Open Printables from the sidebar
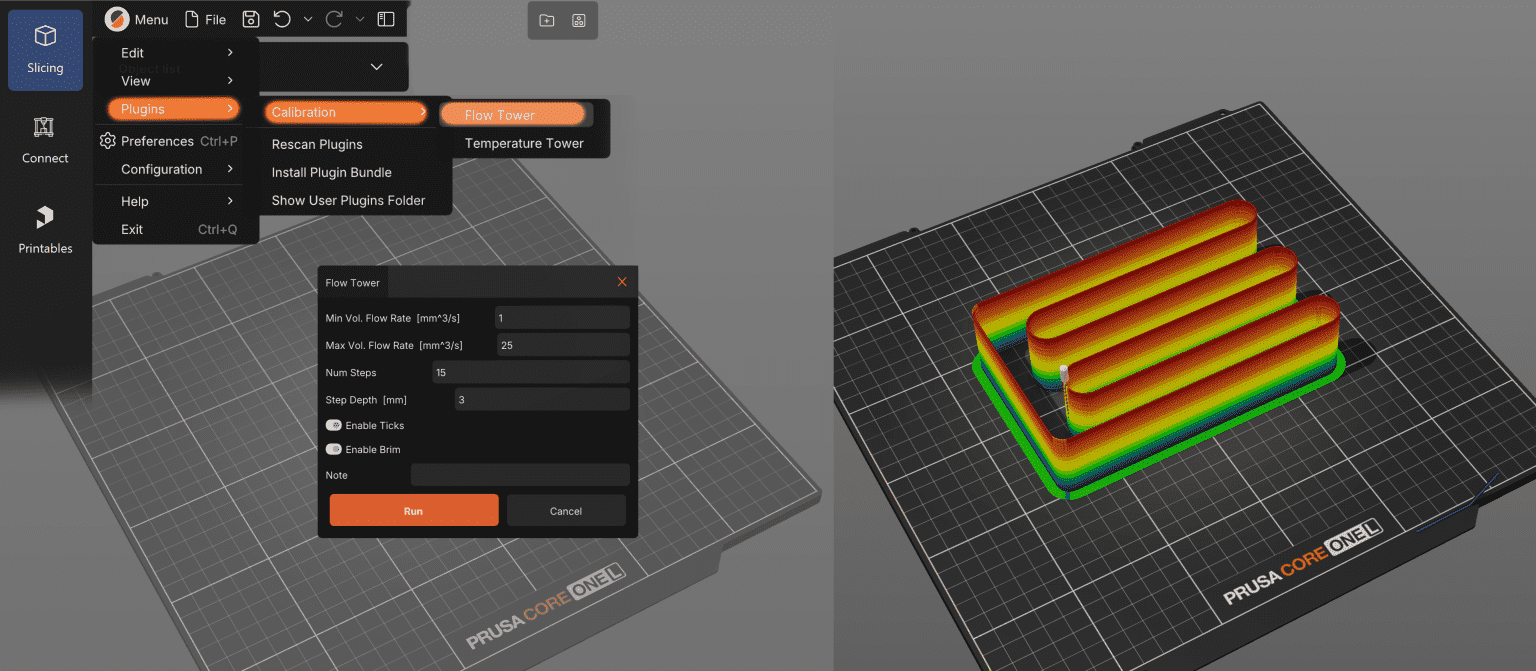This screenshot has width=1536, height=671. [45, 230]
